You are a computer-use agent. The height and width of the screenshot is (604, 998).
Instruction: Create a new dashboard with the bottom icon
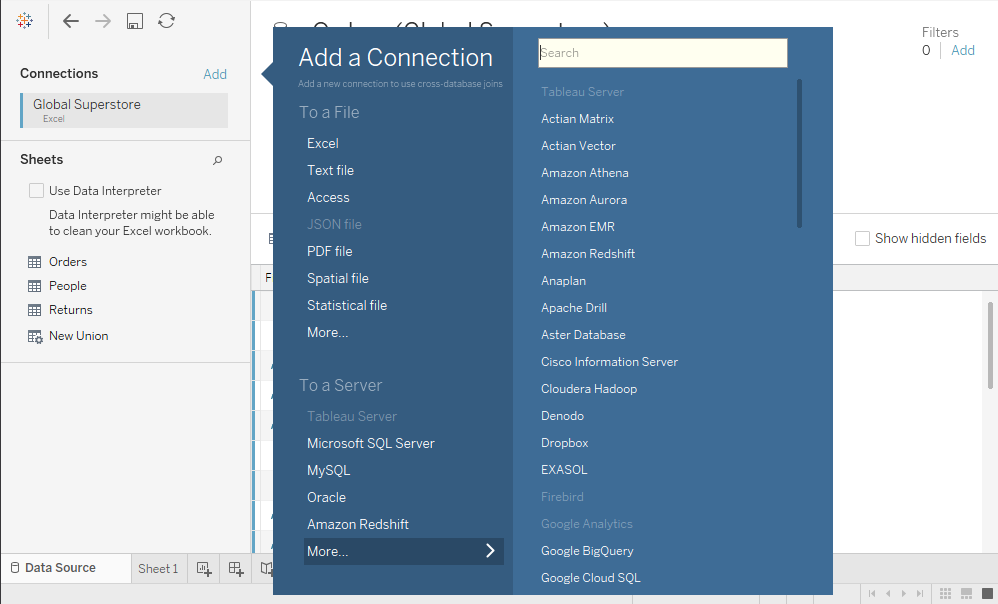pos(235,568)
